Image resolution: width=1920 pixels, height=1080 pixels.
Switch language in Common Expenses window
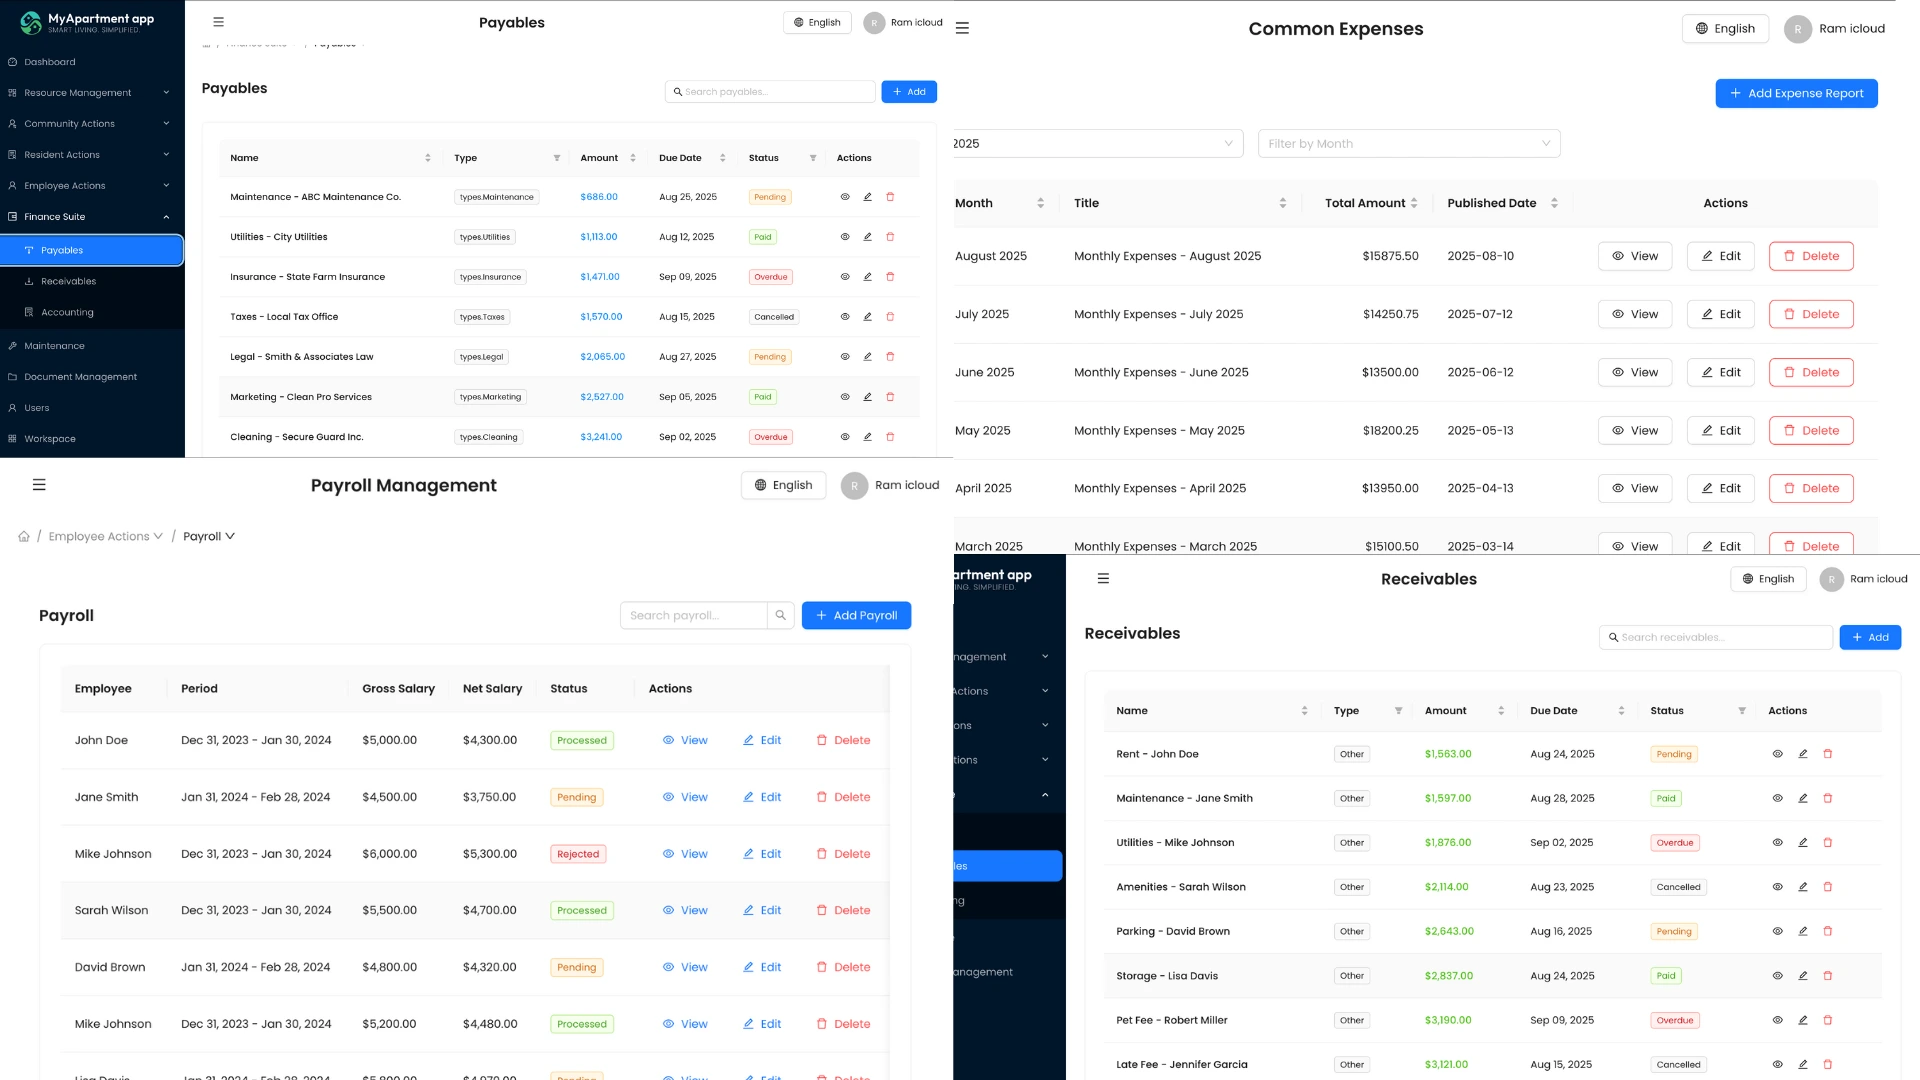1725,28
